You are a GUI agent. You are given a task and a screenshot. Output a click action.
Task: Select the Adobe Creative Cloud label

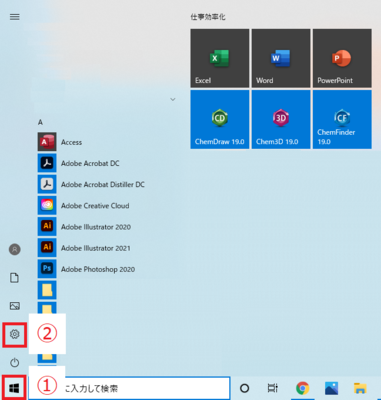(x=95, y=206)
